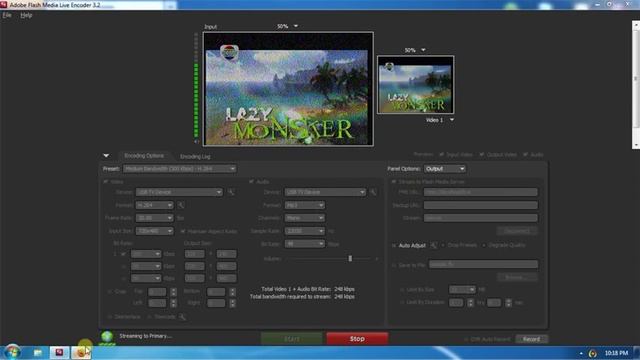640x360 pixels.
Task: Open H.264 format advanced settings wrench
Action: pos(181,205)
